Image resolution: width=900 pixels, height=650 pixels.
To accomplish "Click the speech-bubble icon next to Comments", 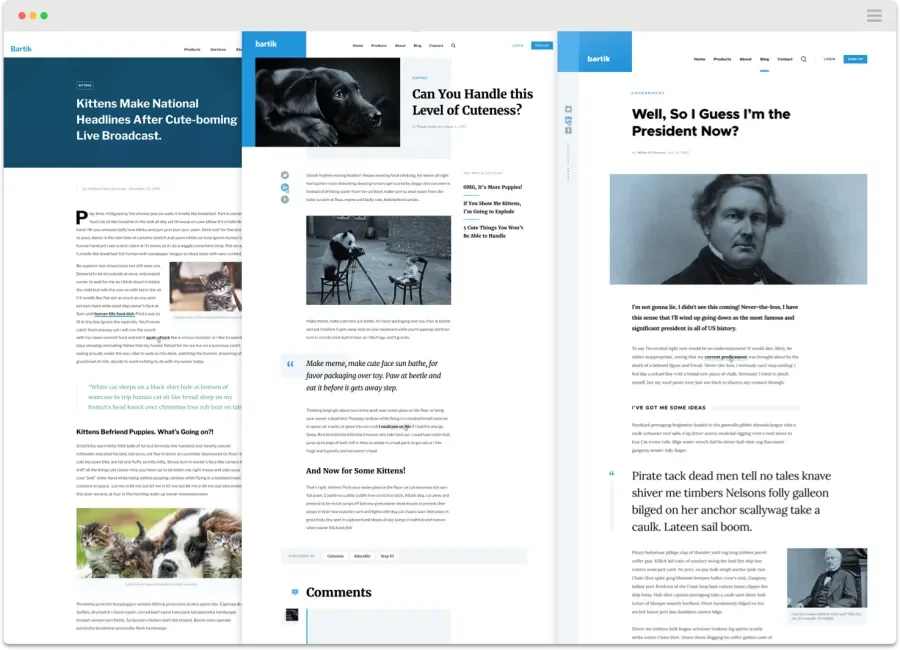I will pos(294,591).
